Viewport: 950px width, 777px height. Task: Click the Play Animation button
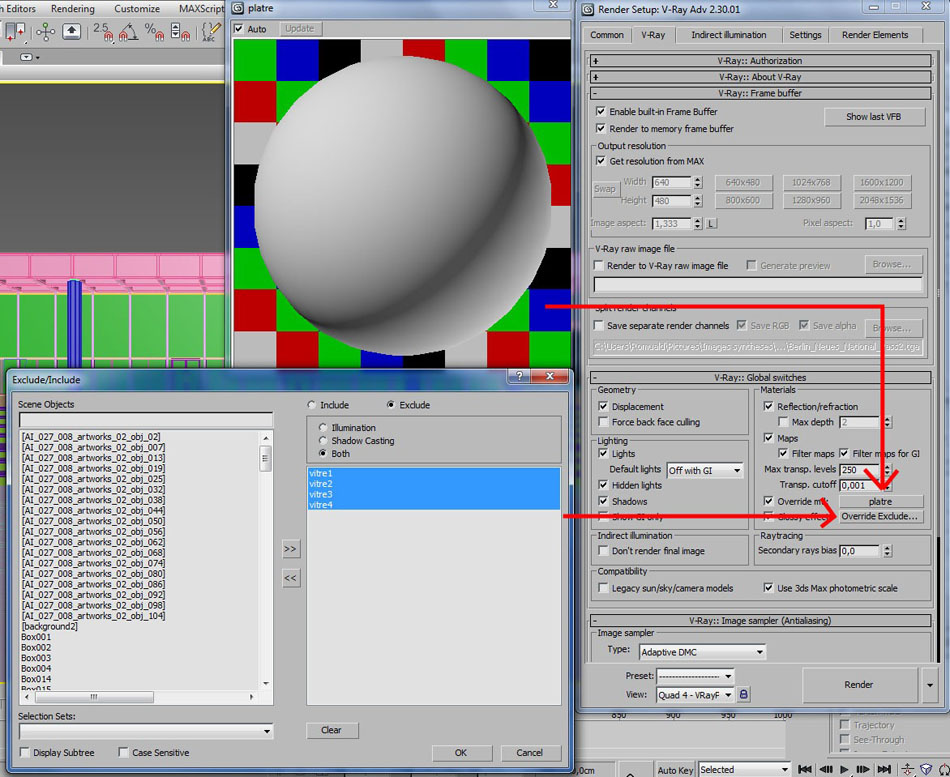pos(845,769)
